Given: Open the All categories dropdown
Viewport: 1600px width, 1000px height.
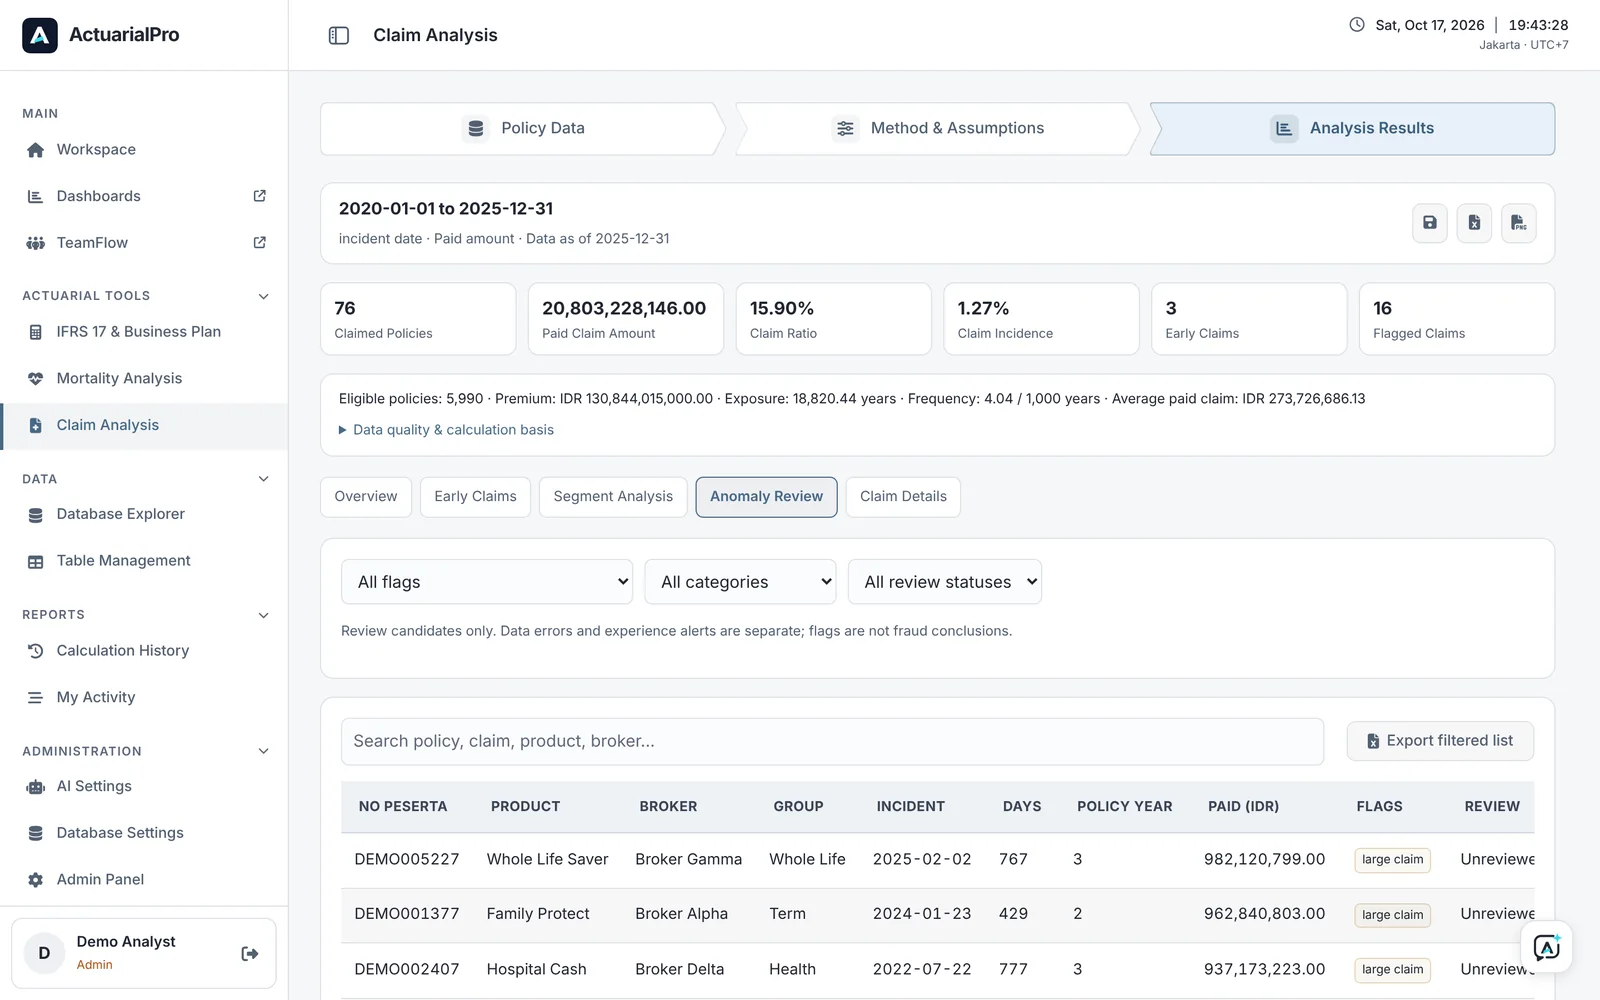Looking at the screenshot, I should pos(740,582).
